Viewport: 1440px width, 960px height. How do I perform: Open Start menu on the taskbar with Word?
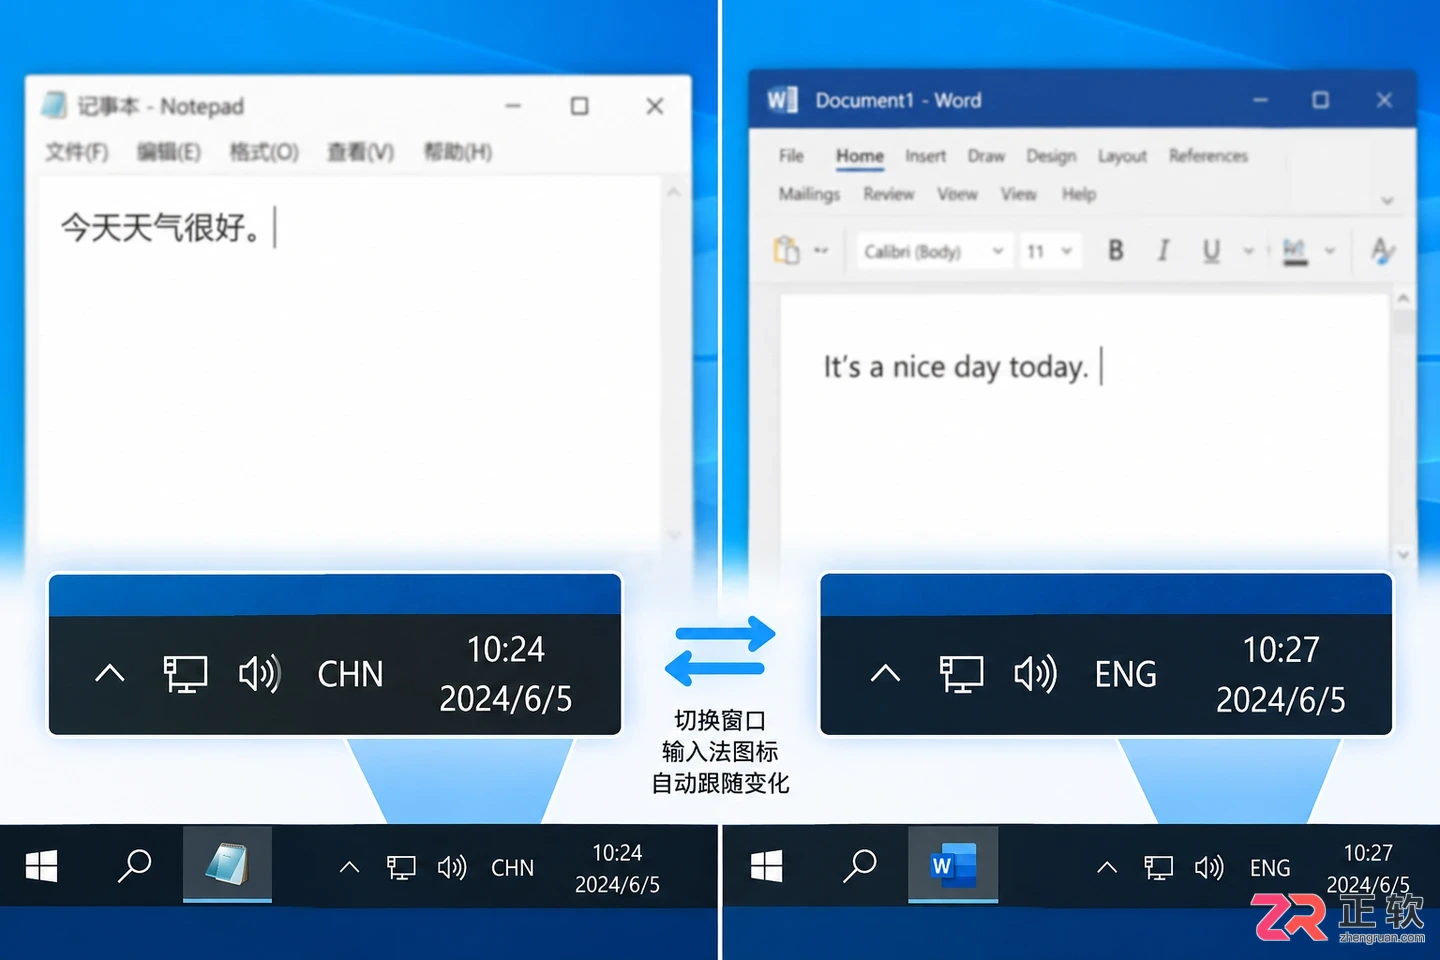pyautogui.click(x=766, y=866)
